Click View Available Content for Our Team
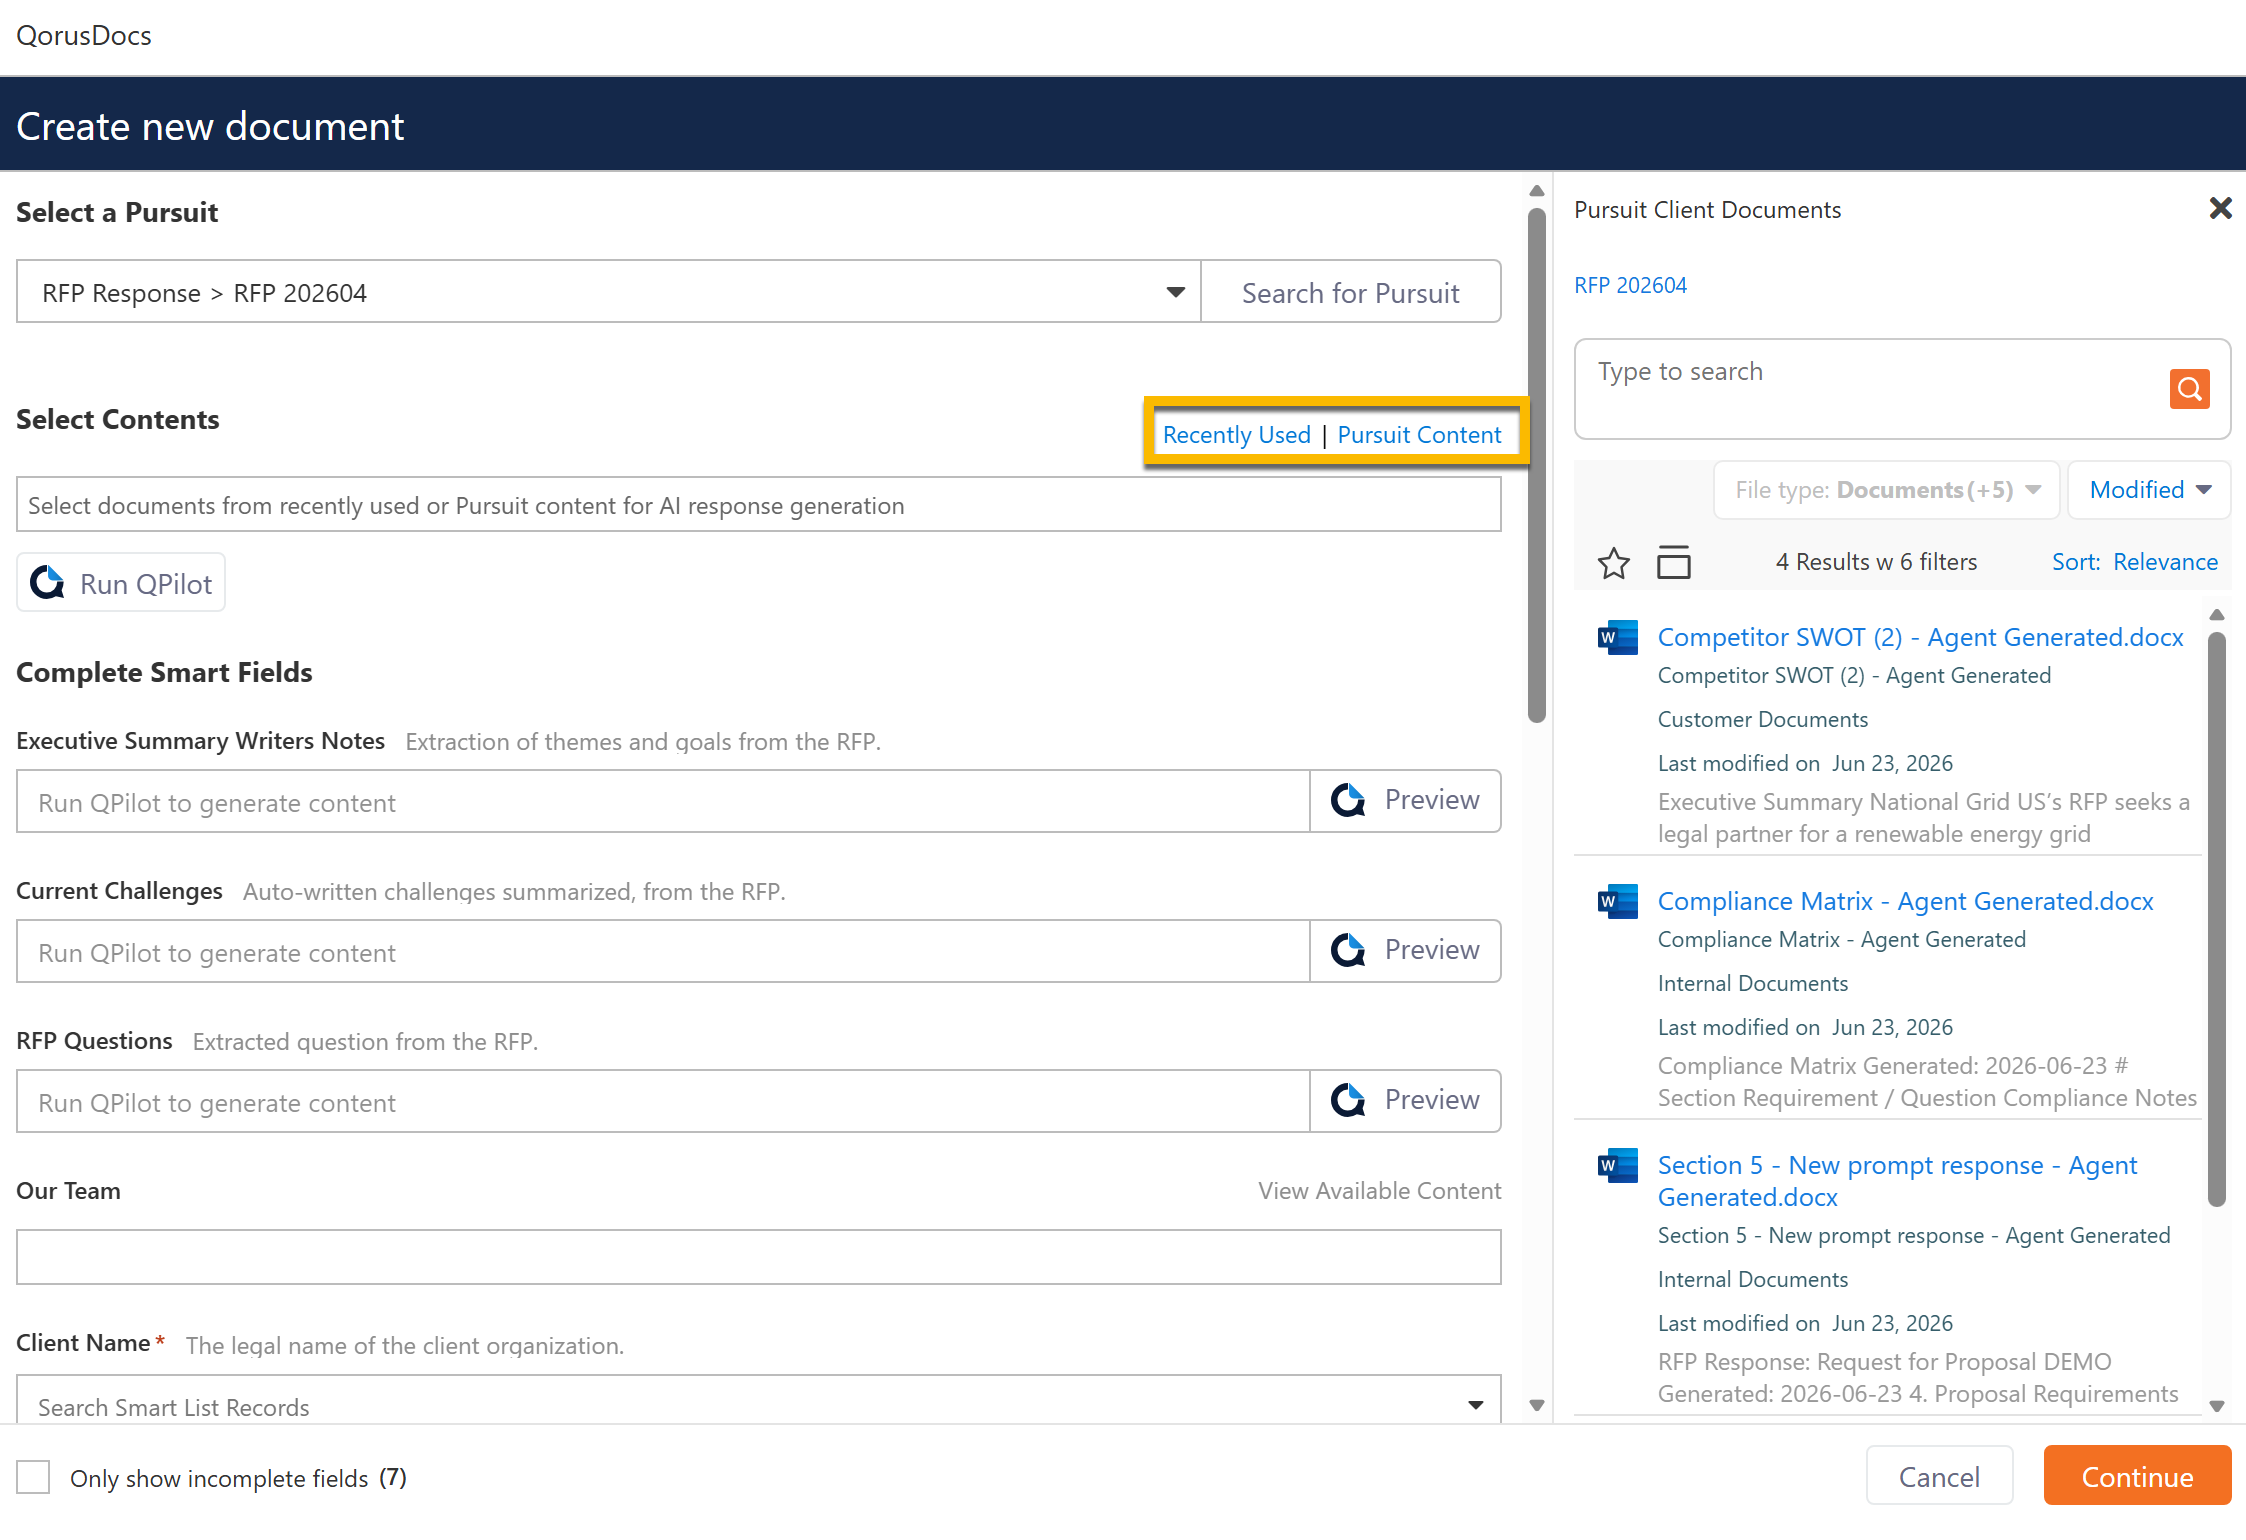Screen dimensions: 2246x1540 [1379, 1190]
